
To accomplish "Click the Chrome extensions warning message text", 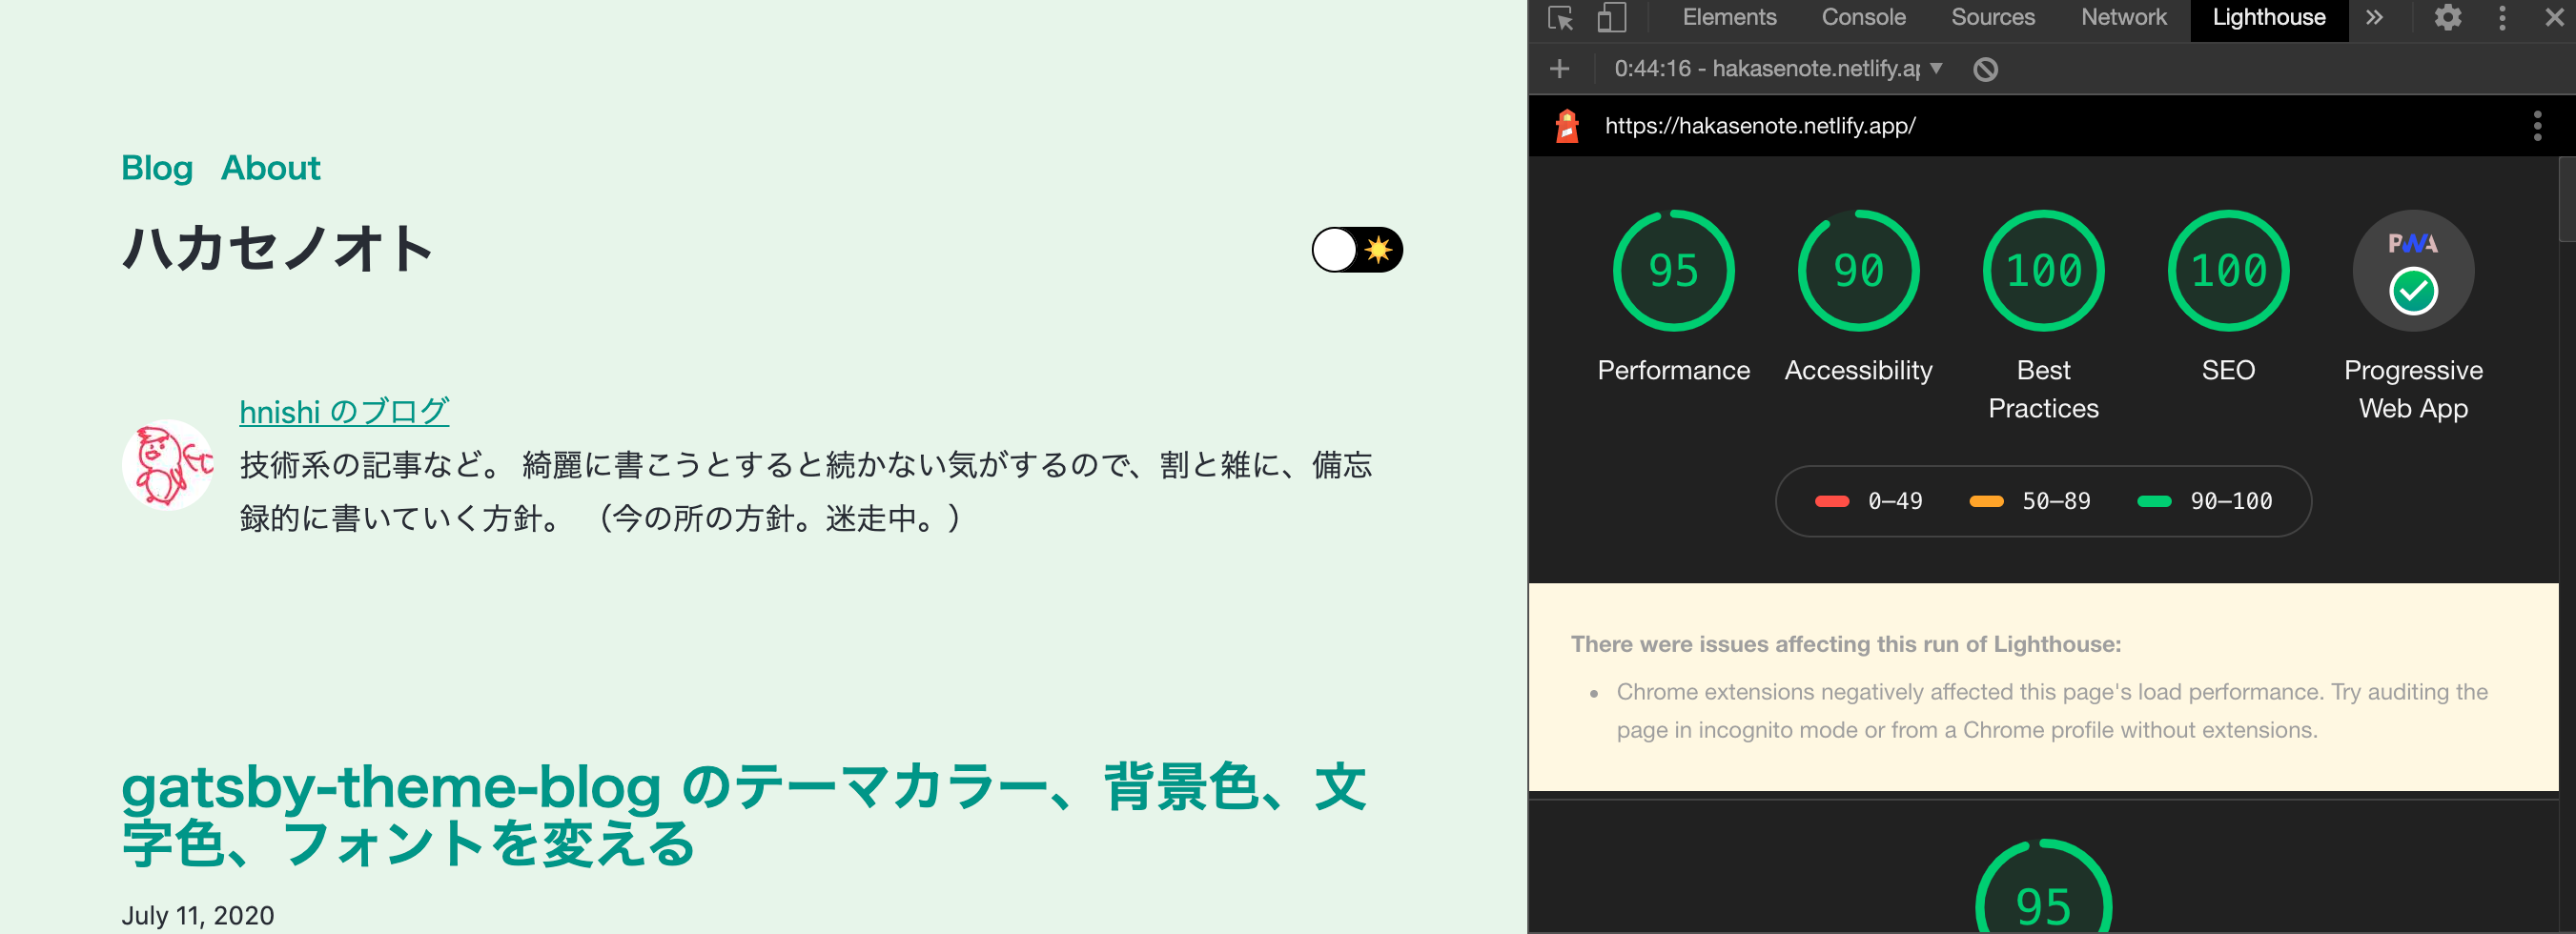I will 2052,711.
